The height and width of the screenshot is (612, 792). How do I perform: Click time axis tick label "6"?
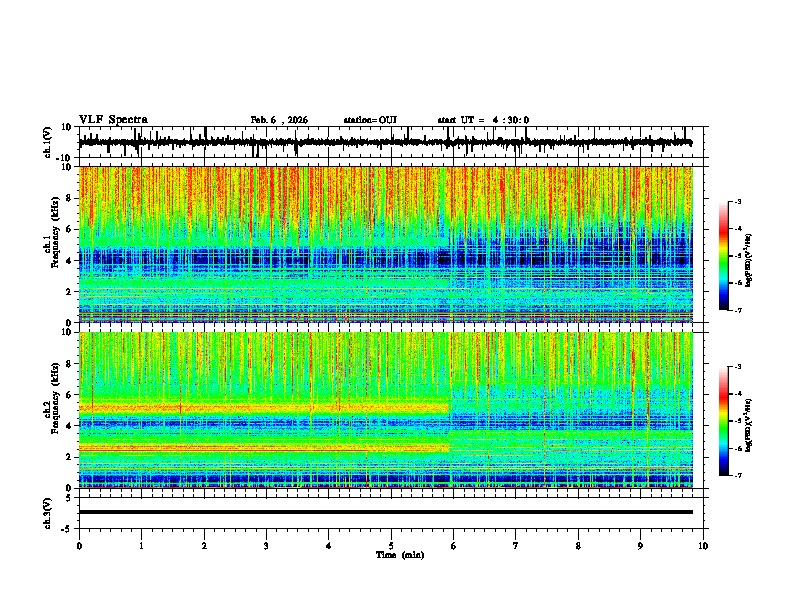(454, 546)
